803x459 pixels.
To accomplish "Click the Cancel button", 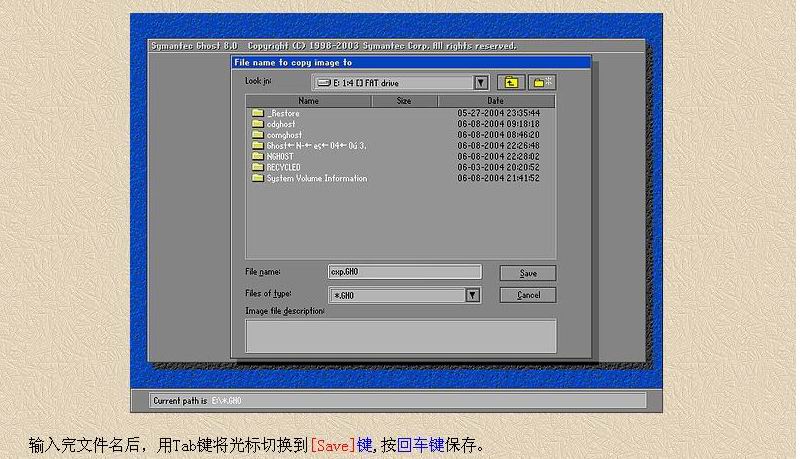I will tap(527, 295).
